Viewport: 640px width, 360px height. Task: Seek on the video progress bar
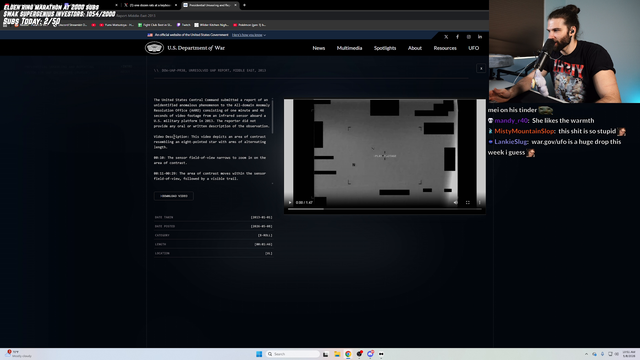pos(384,209)
